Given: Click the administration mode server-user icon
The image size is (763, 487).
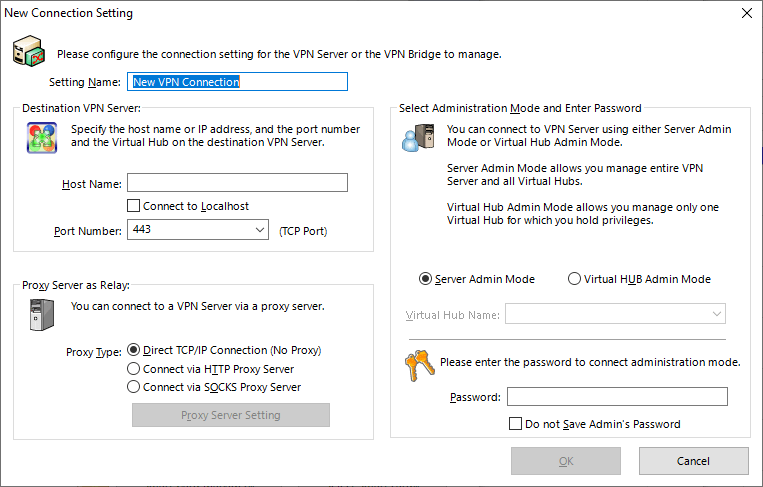Looking at the screenshot, I should pyautogui.click(x=416, y=136).
